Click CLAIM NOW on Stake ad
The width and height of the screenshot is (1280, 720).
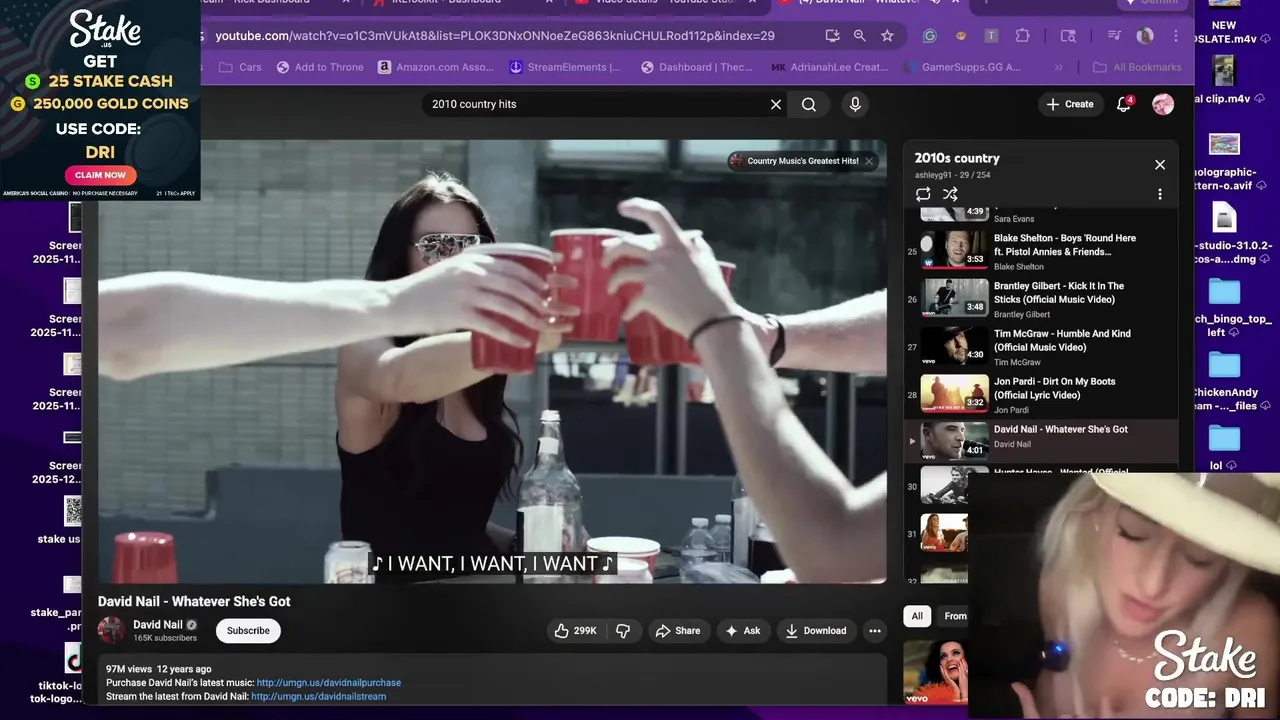tap(100, 175)
